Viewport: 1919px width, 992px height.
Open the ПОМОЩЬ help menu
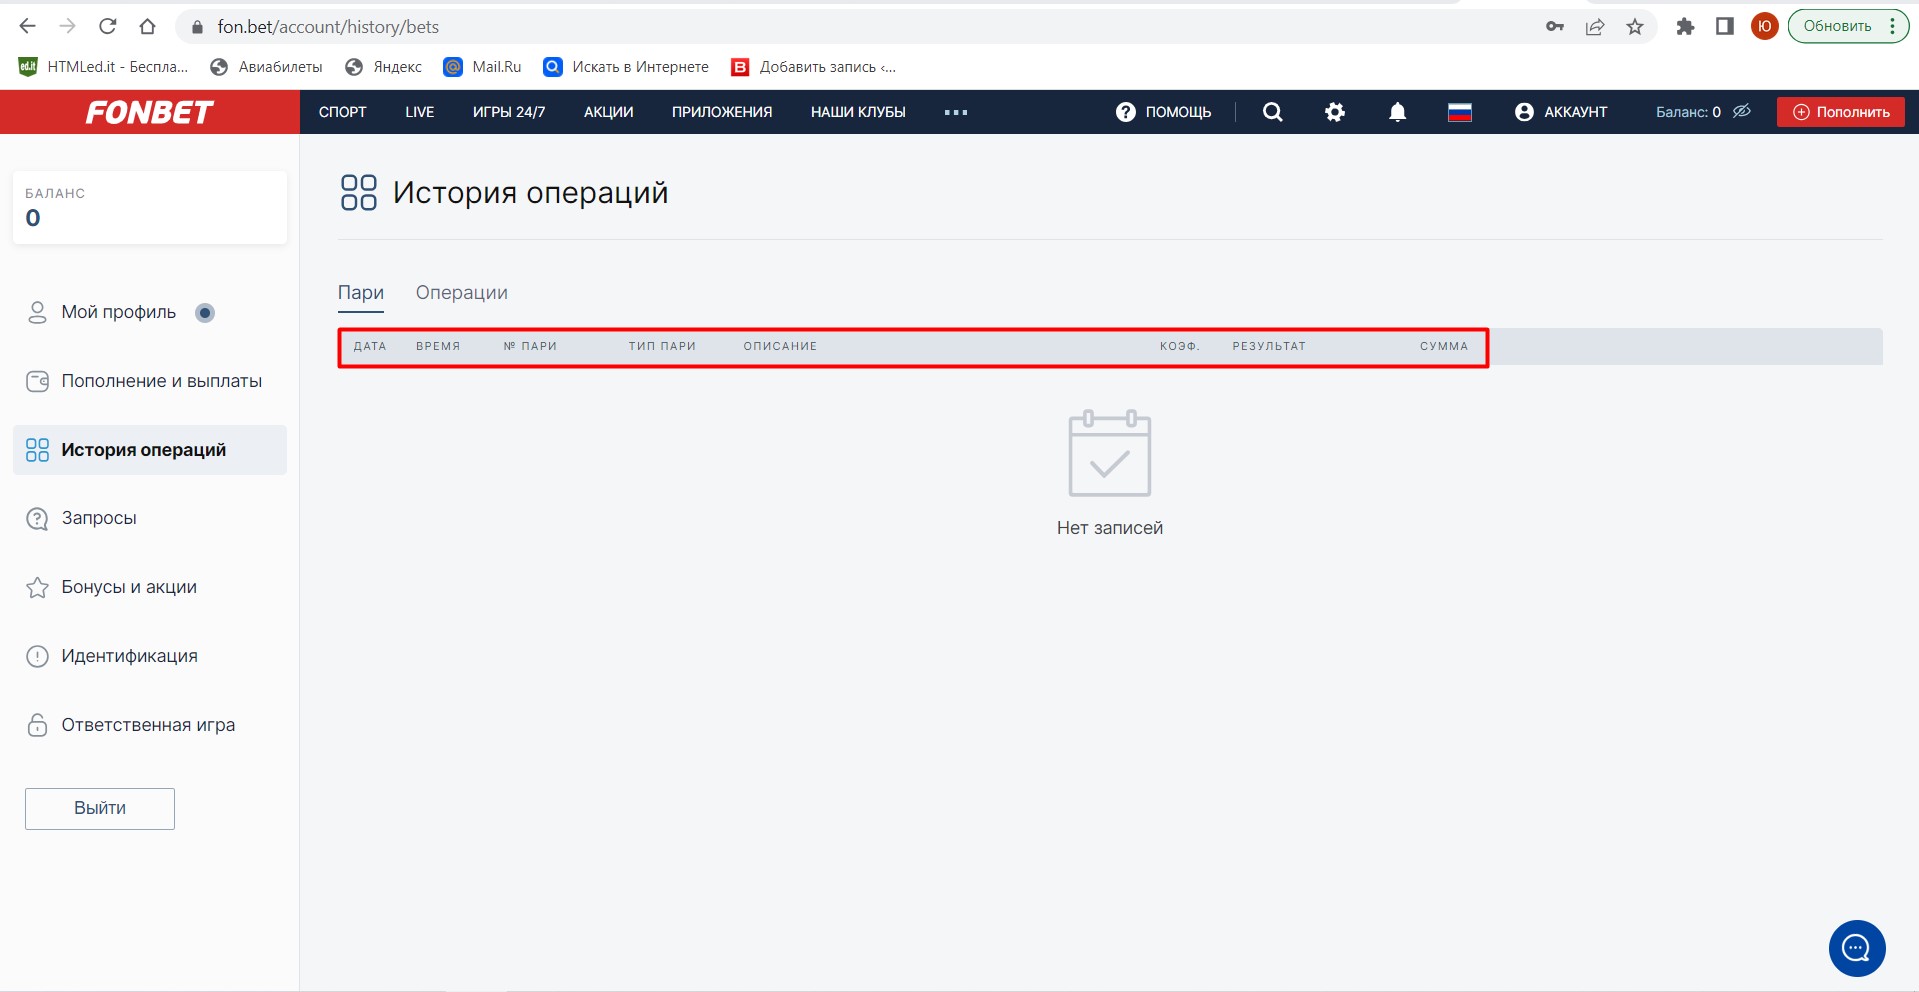pos(1164,112)
